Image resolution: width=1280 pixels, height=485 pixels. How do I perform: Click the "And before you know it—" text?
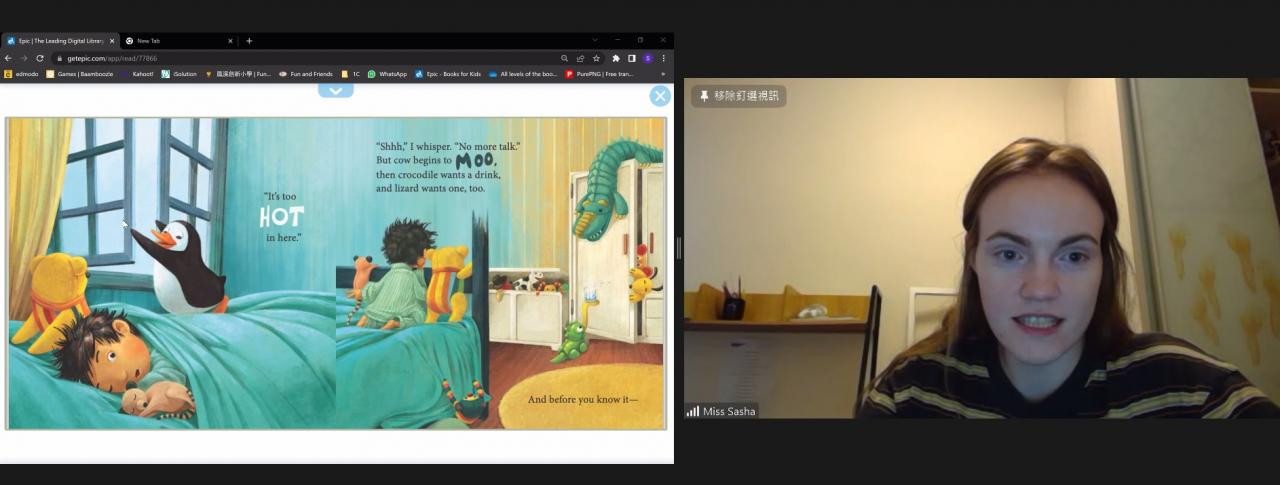click(x=582, y=400)
